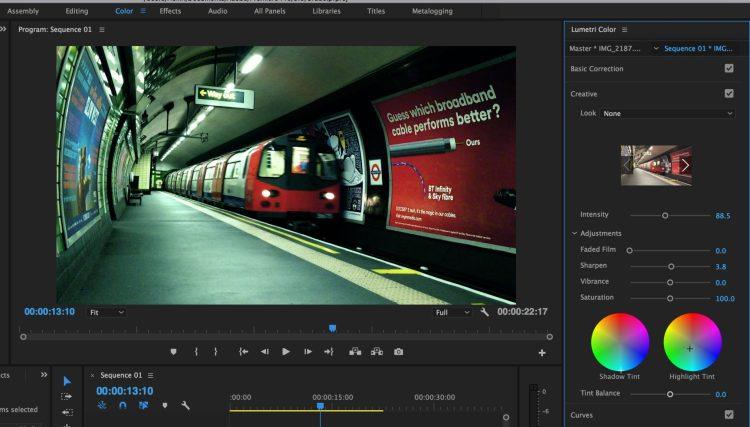Image resolution: width=750 pixels, height=427 pixels.
Task: Step back one frame
Action: (x=265, y=352)
